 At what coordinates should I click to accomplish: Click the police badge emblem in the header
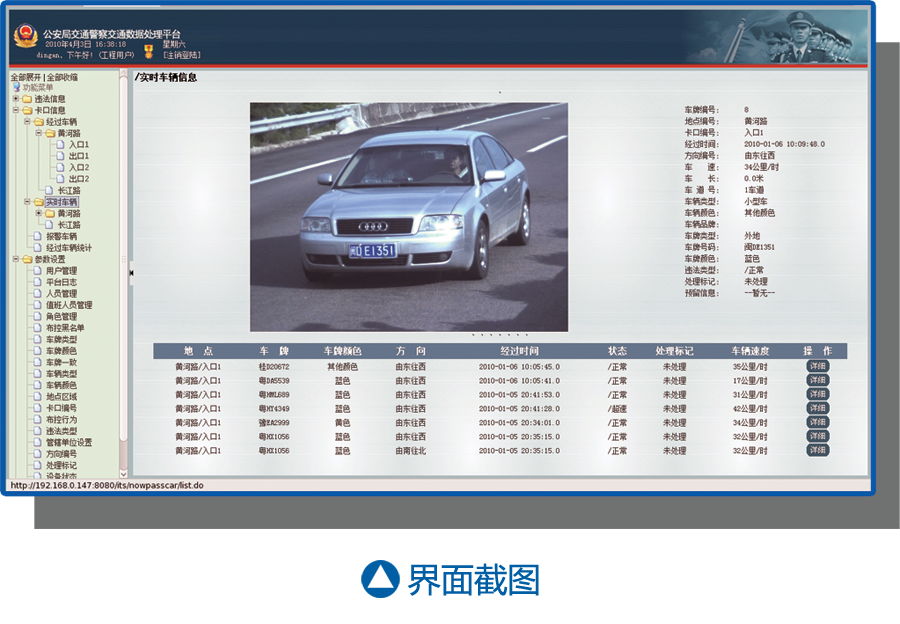coord(25,37)
